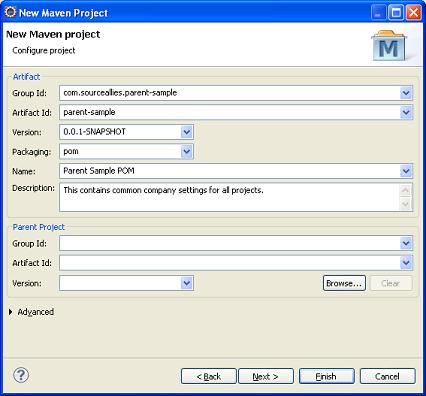Click the Description text area
The height and width of the screenshot is (396, 426).
pos(230,197)
